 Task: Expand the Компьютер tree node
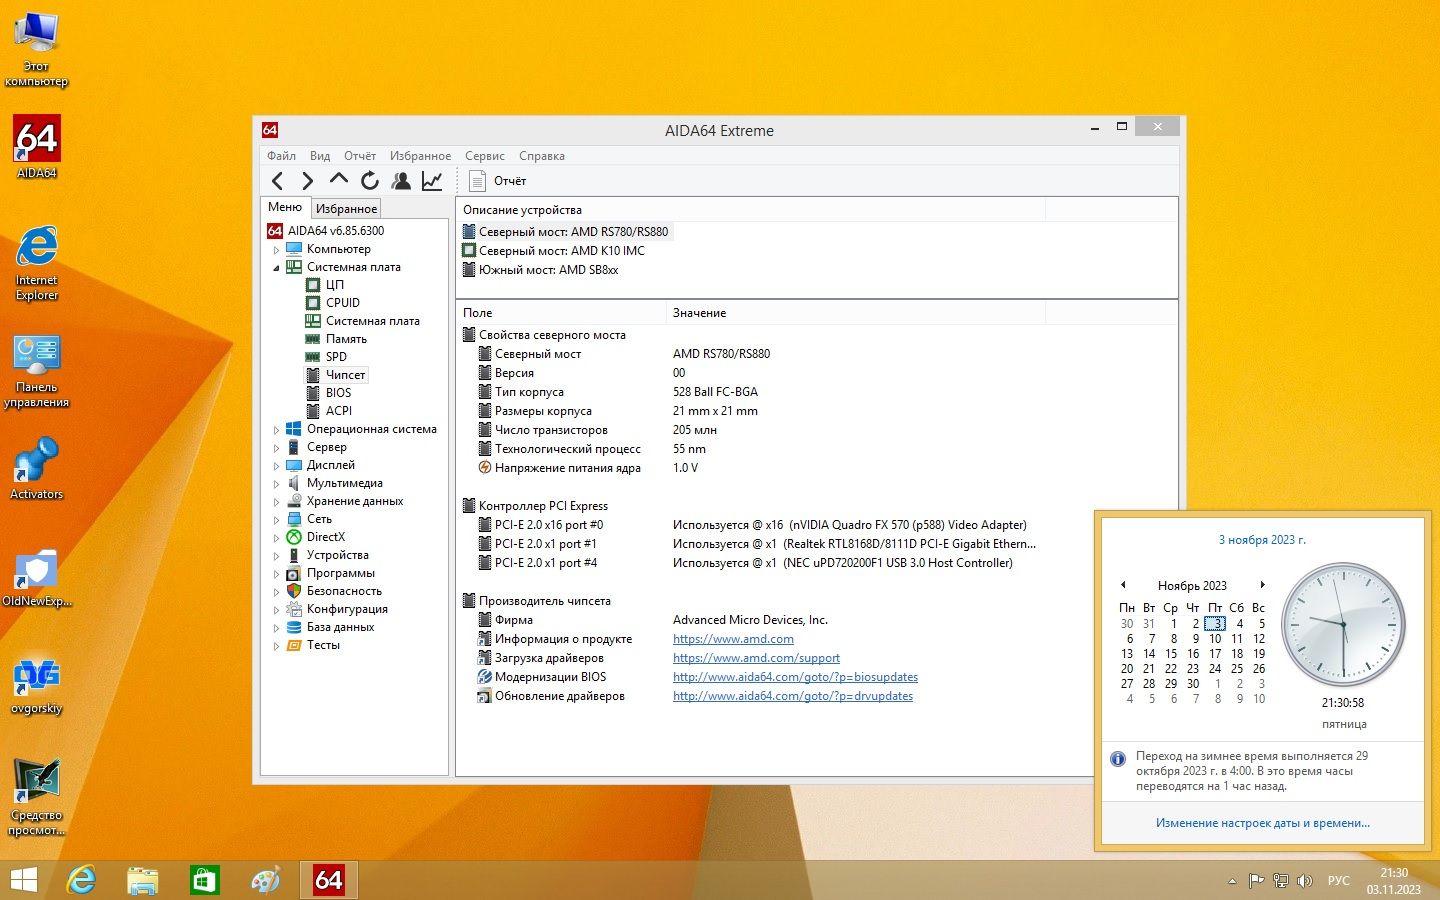coord(277,250)
